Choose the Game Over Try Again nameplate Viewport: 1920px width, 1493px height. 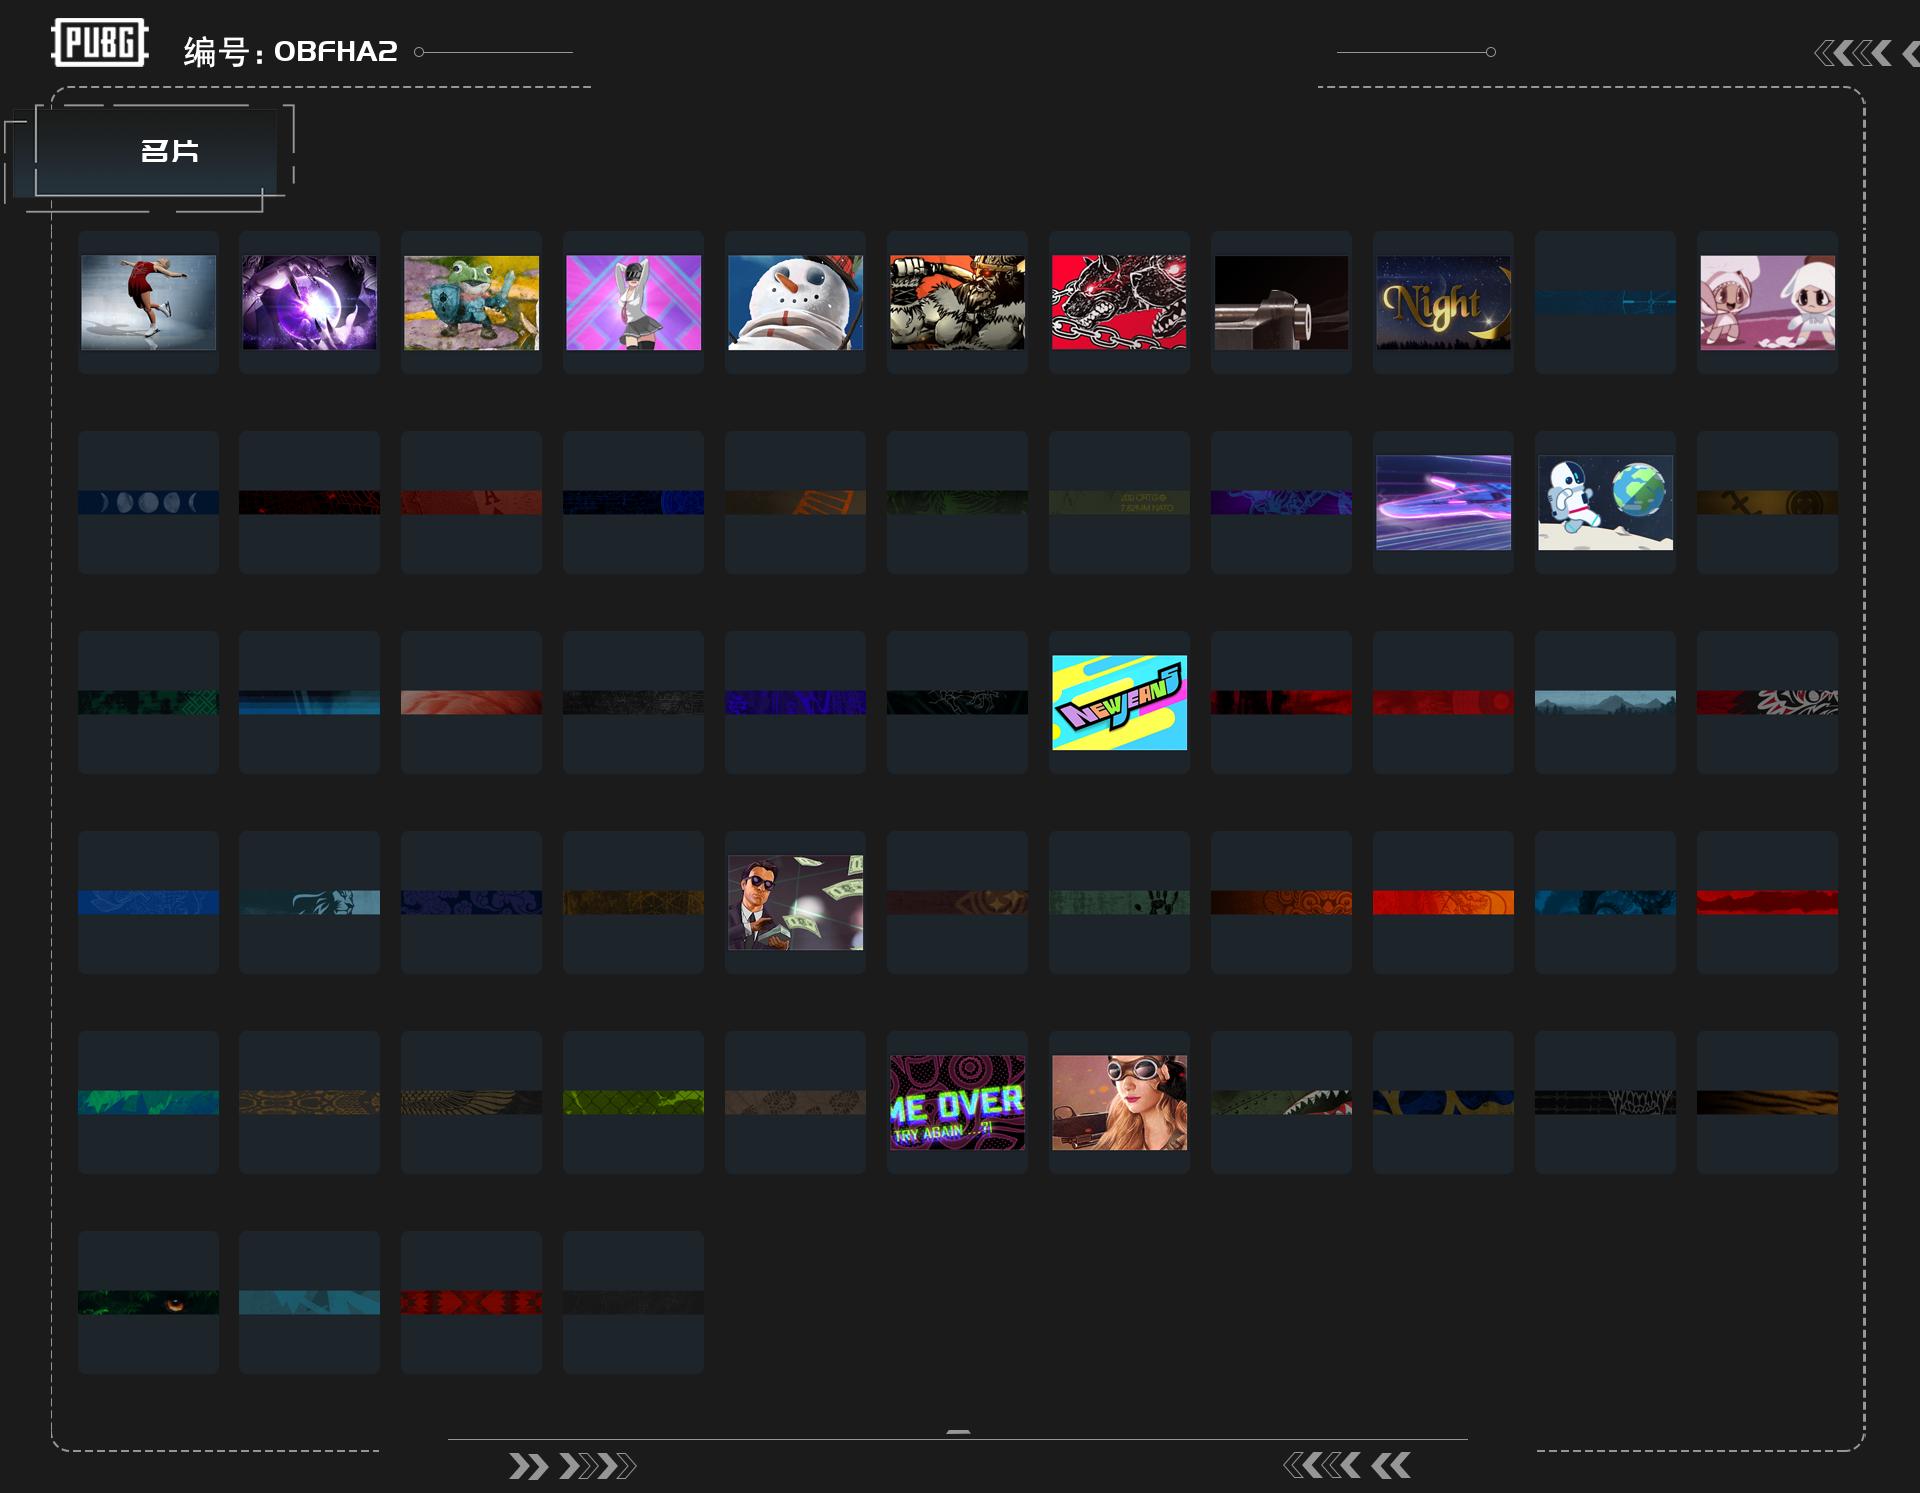tap(957, 1102)
